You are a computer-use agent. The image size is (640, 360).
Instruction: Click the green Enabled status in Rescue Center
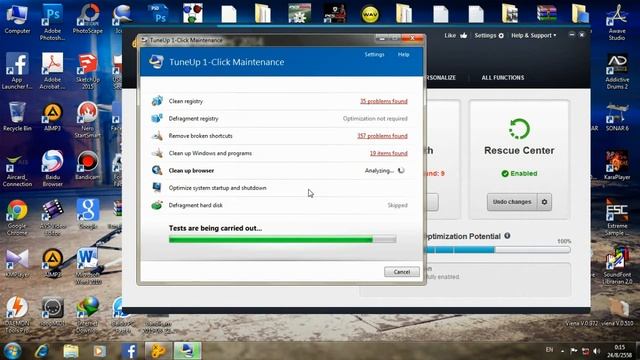519,173
